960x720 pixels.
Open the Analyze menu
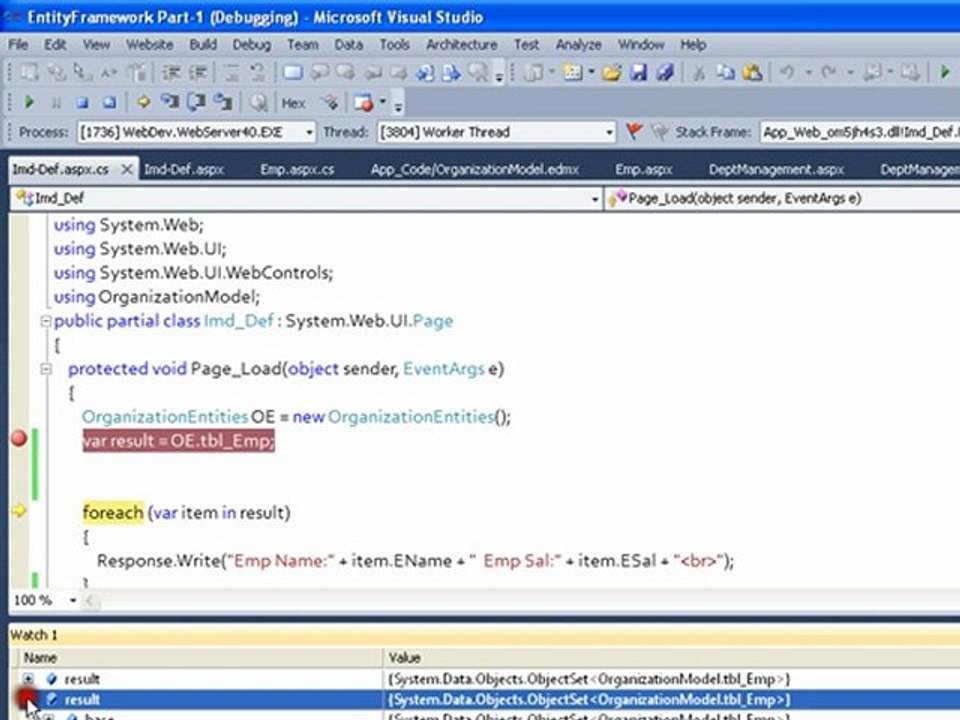[x=579, y=45]
